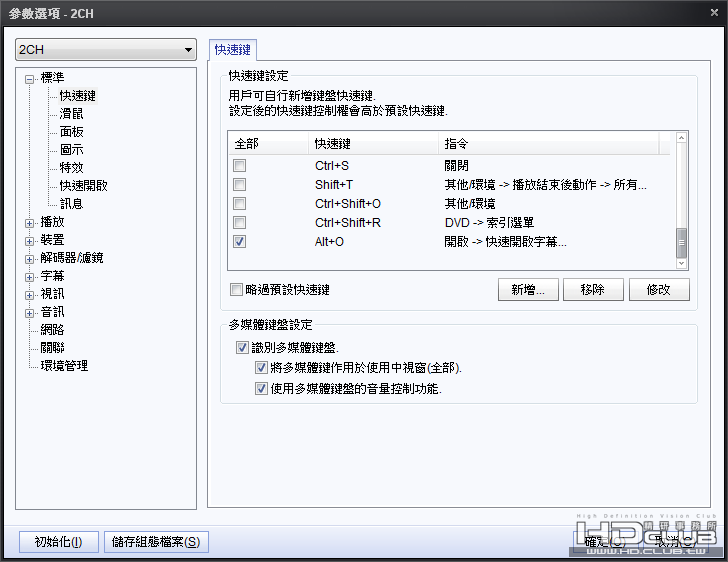The width and height of the screenshot is (728, 562).
Task: Open the 2CH profile dropdown
Action: point(106,50)
